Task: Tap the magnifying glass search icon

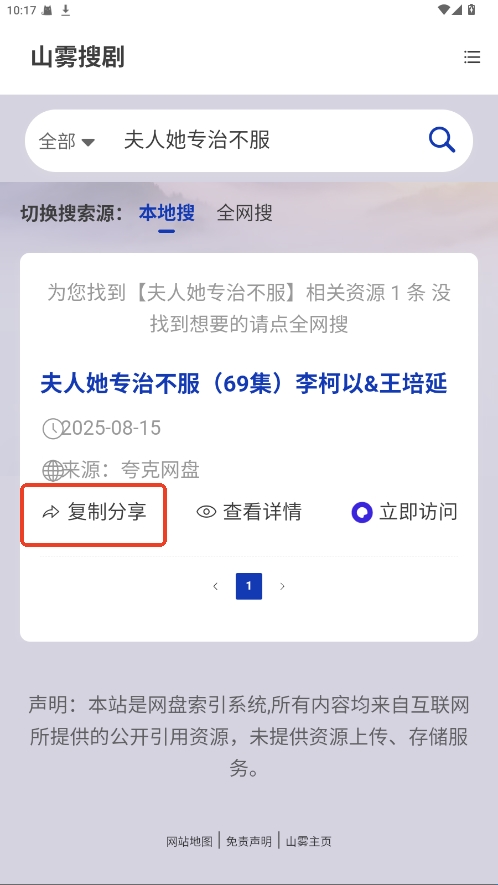Action: [x=442, y=139]
